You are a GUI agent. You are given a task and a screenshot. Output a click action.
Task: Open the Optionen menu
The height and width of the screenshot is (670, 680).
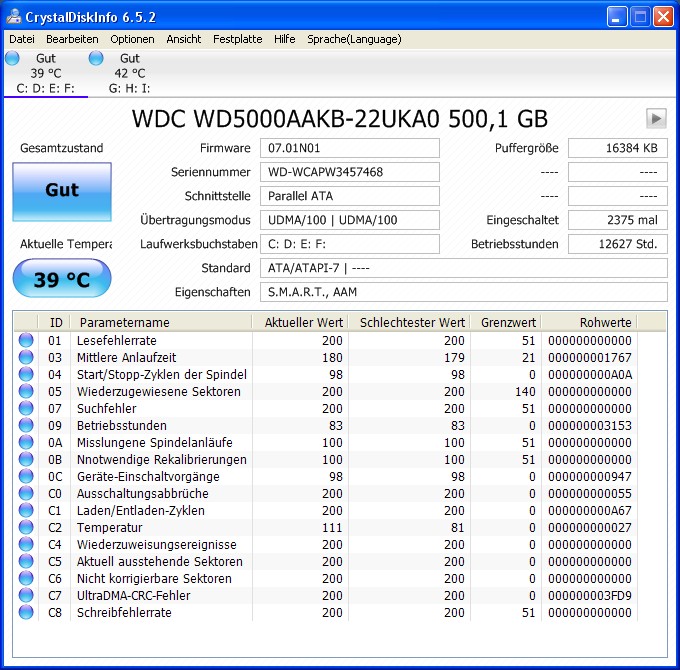(x=132, y=39)
